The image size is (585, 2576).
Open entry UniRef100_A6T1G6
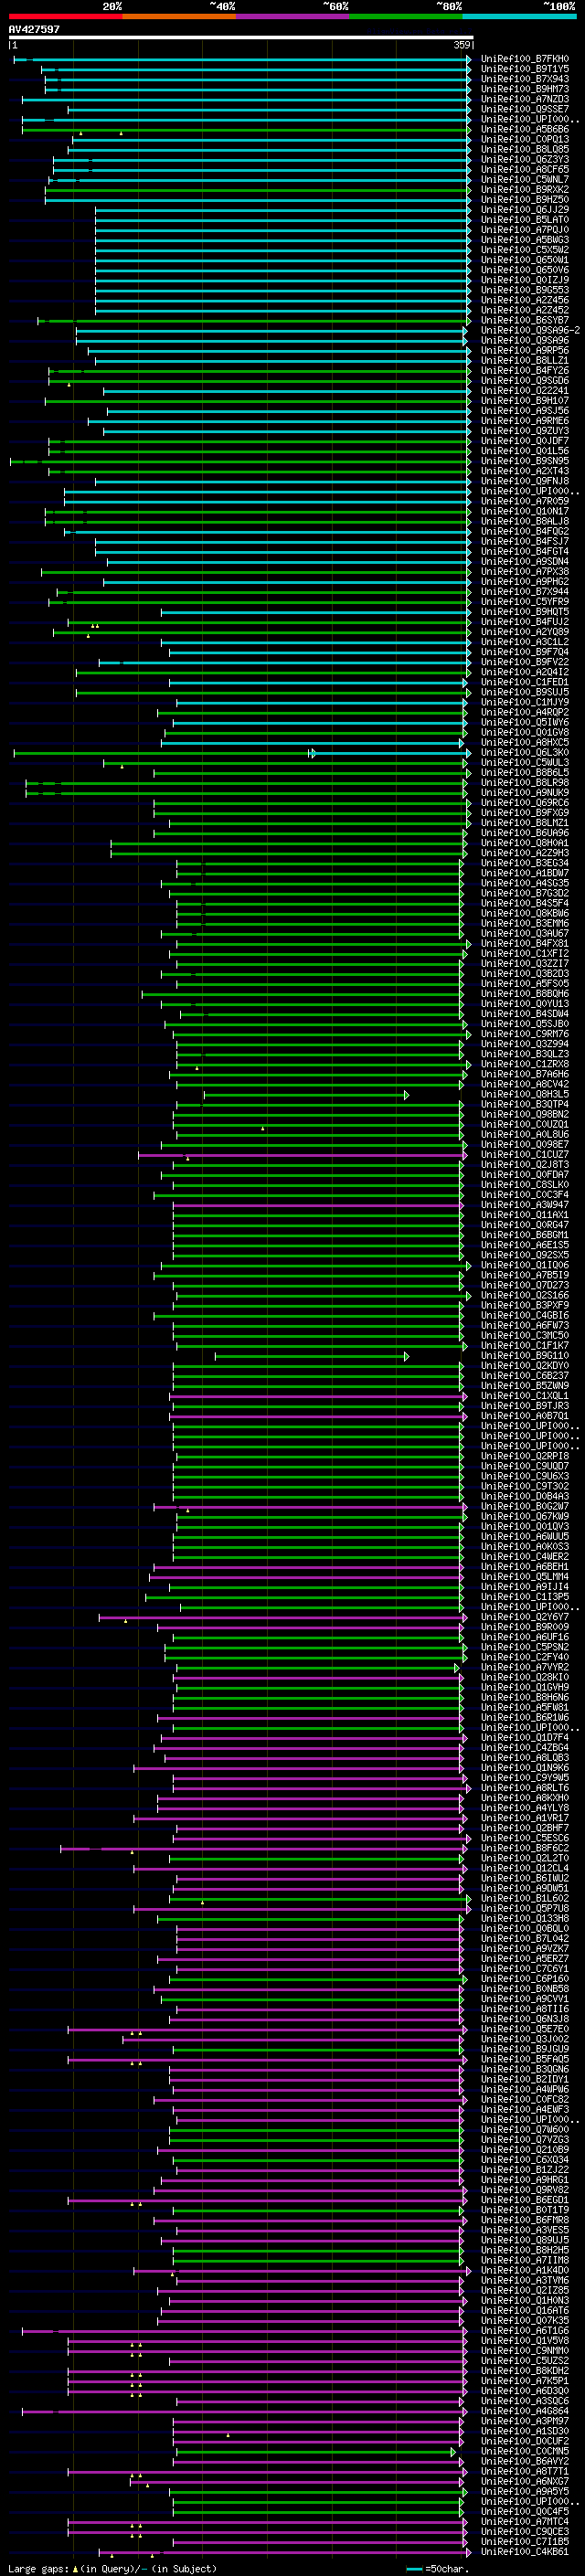[x=525, y=2330]
